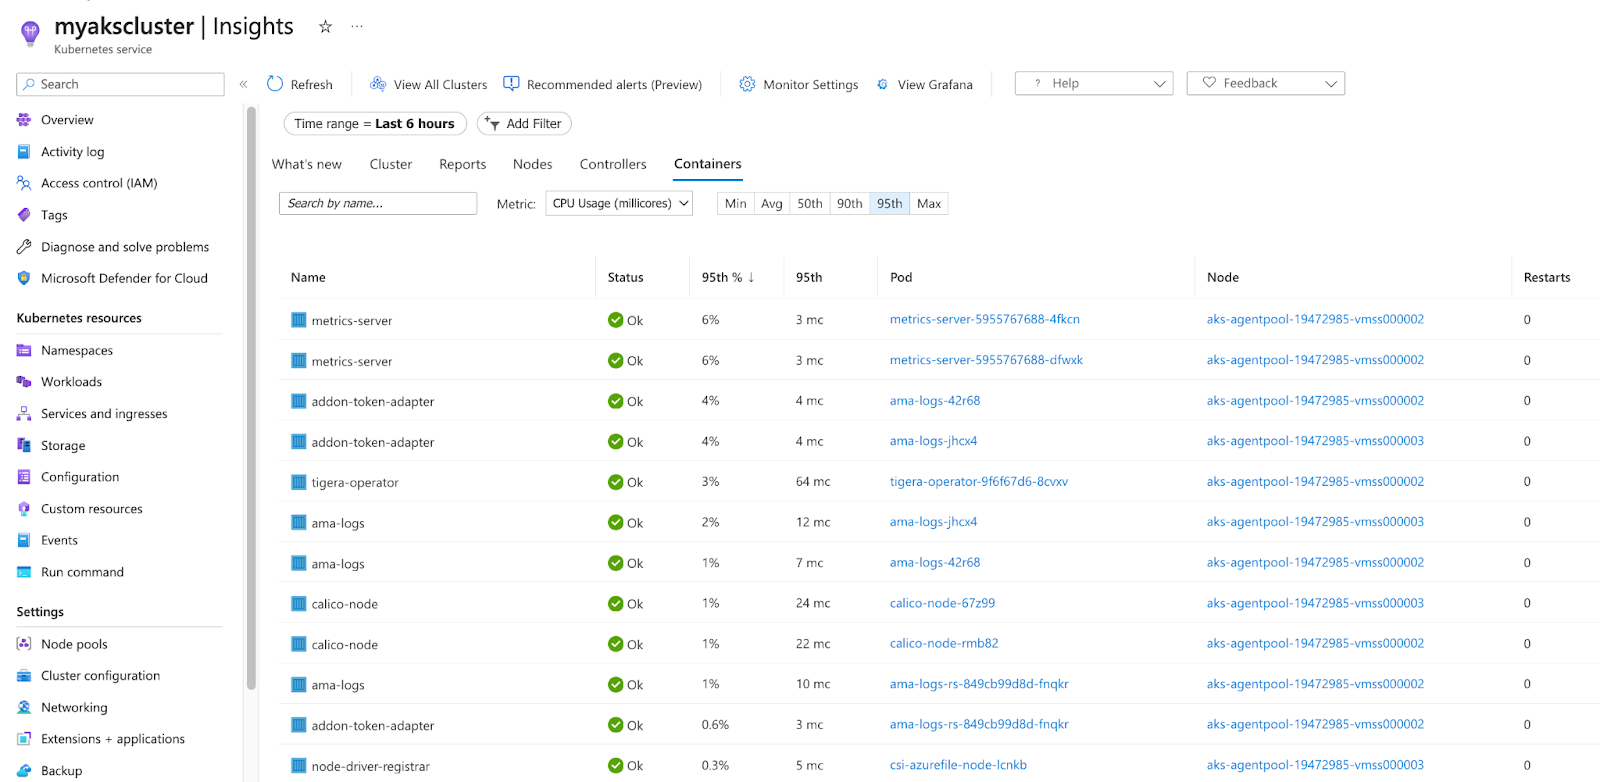Open pod link tigera-operator-9f6f67d6-8cvxv
Image resolution: width=1600 pixels, height=782 pixels.
click(979, 482)
